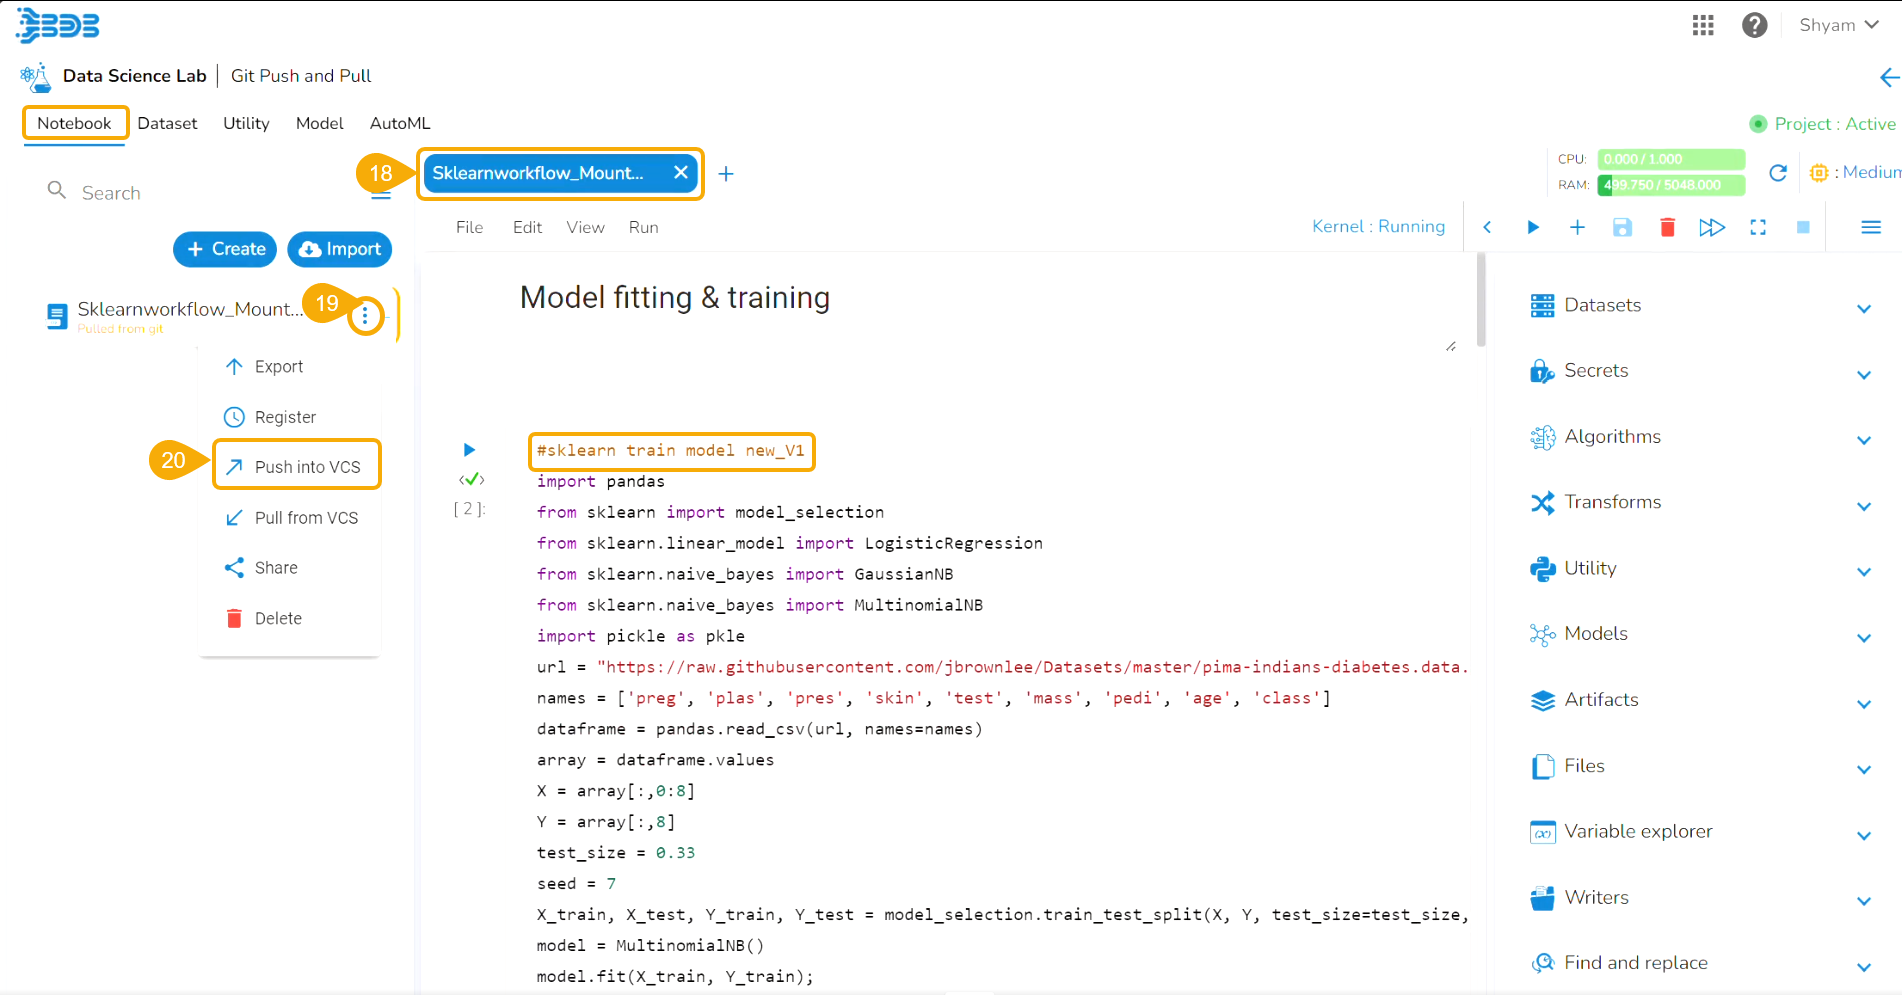Switch to the Notebook tab
The width and height of the screenshot is (1902, 995).
click(x=75, y=123)
